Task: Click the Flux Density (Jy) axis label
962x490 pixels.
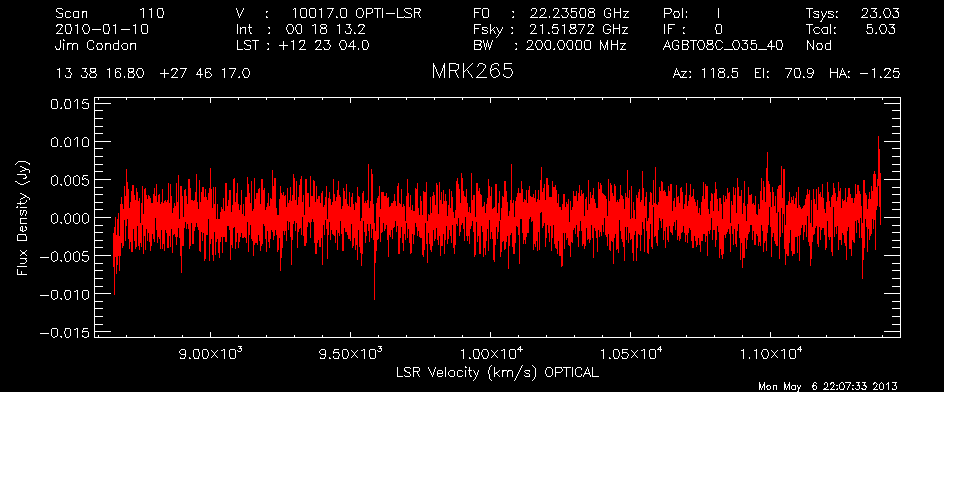Action: [22, 218]
